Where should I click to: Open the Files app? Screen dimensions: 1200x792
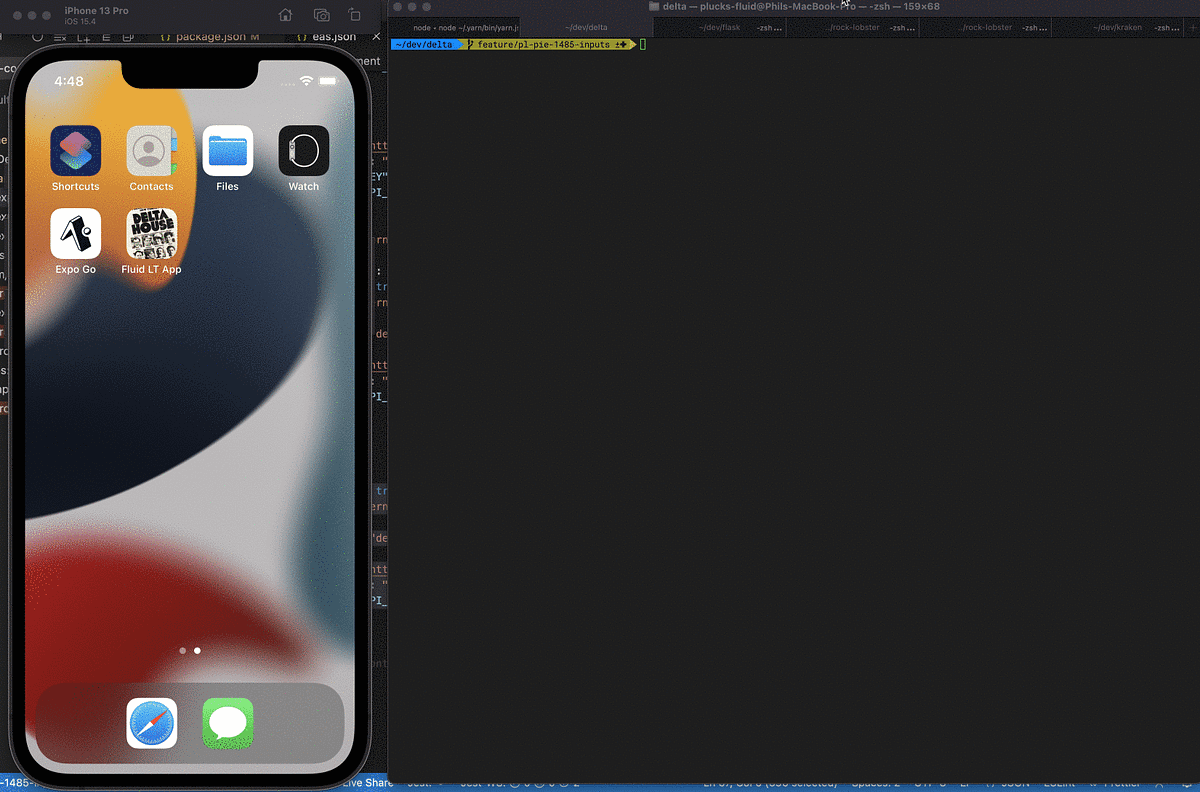click(228, 150)
